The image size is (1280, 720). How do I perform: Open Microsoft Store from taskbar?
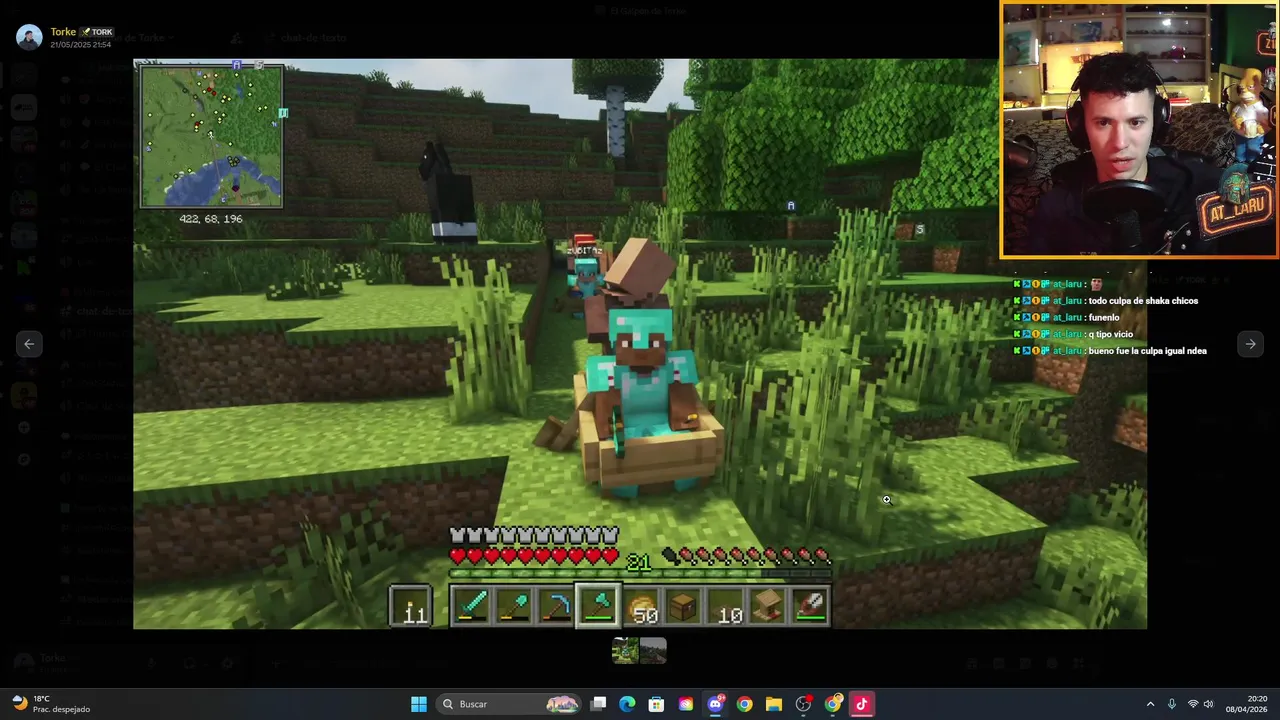[656, 704]
